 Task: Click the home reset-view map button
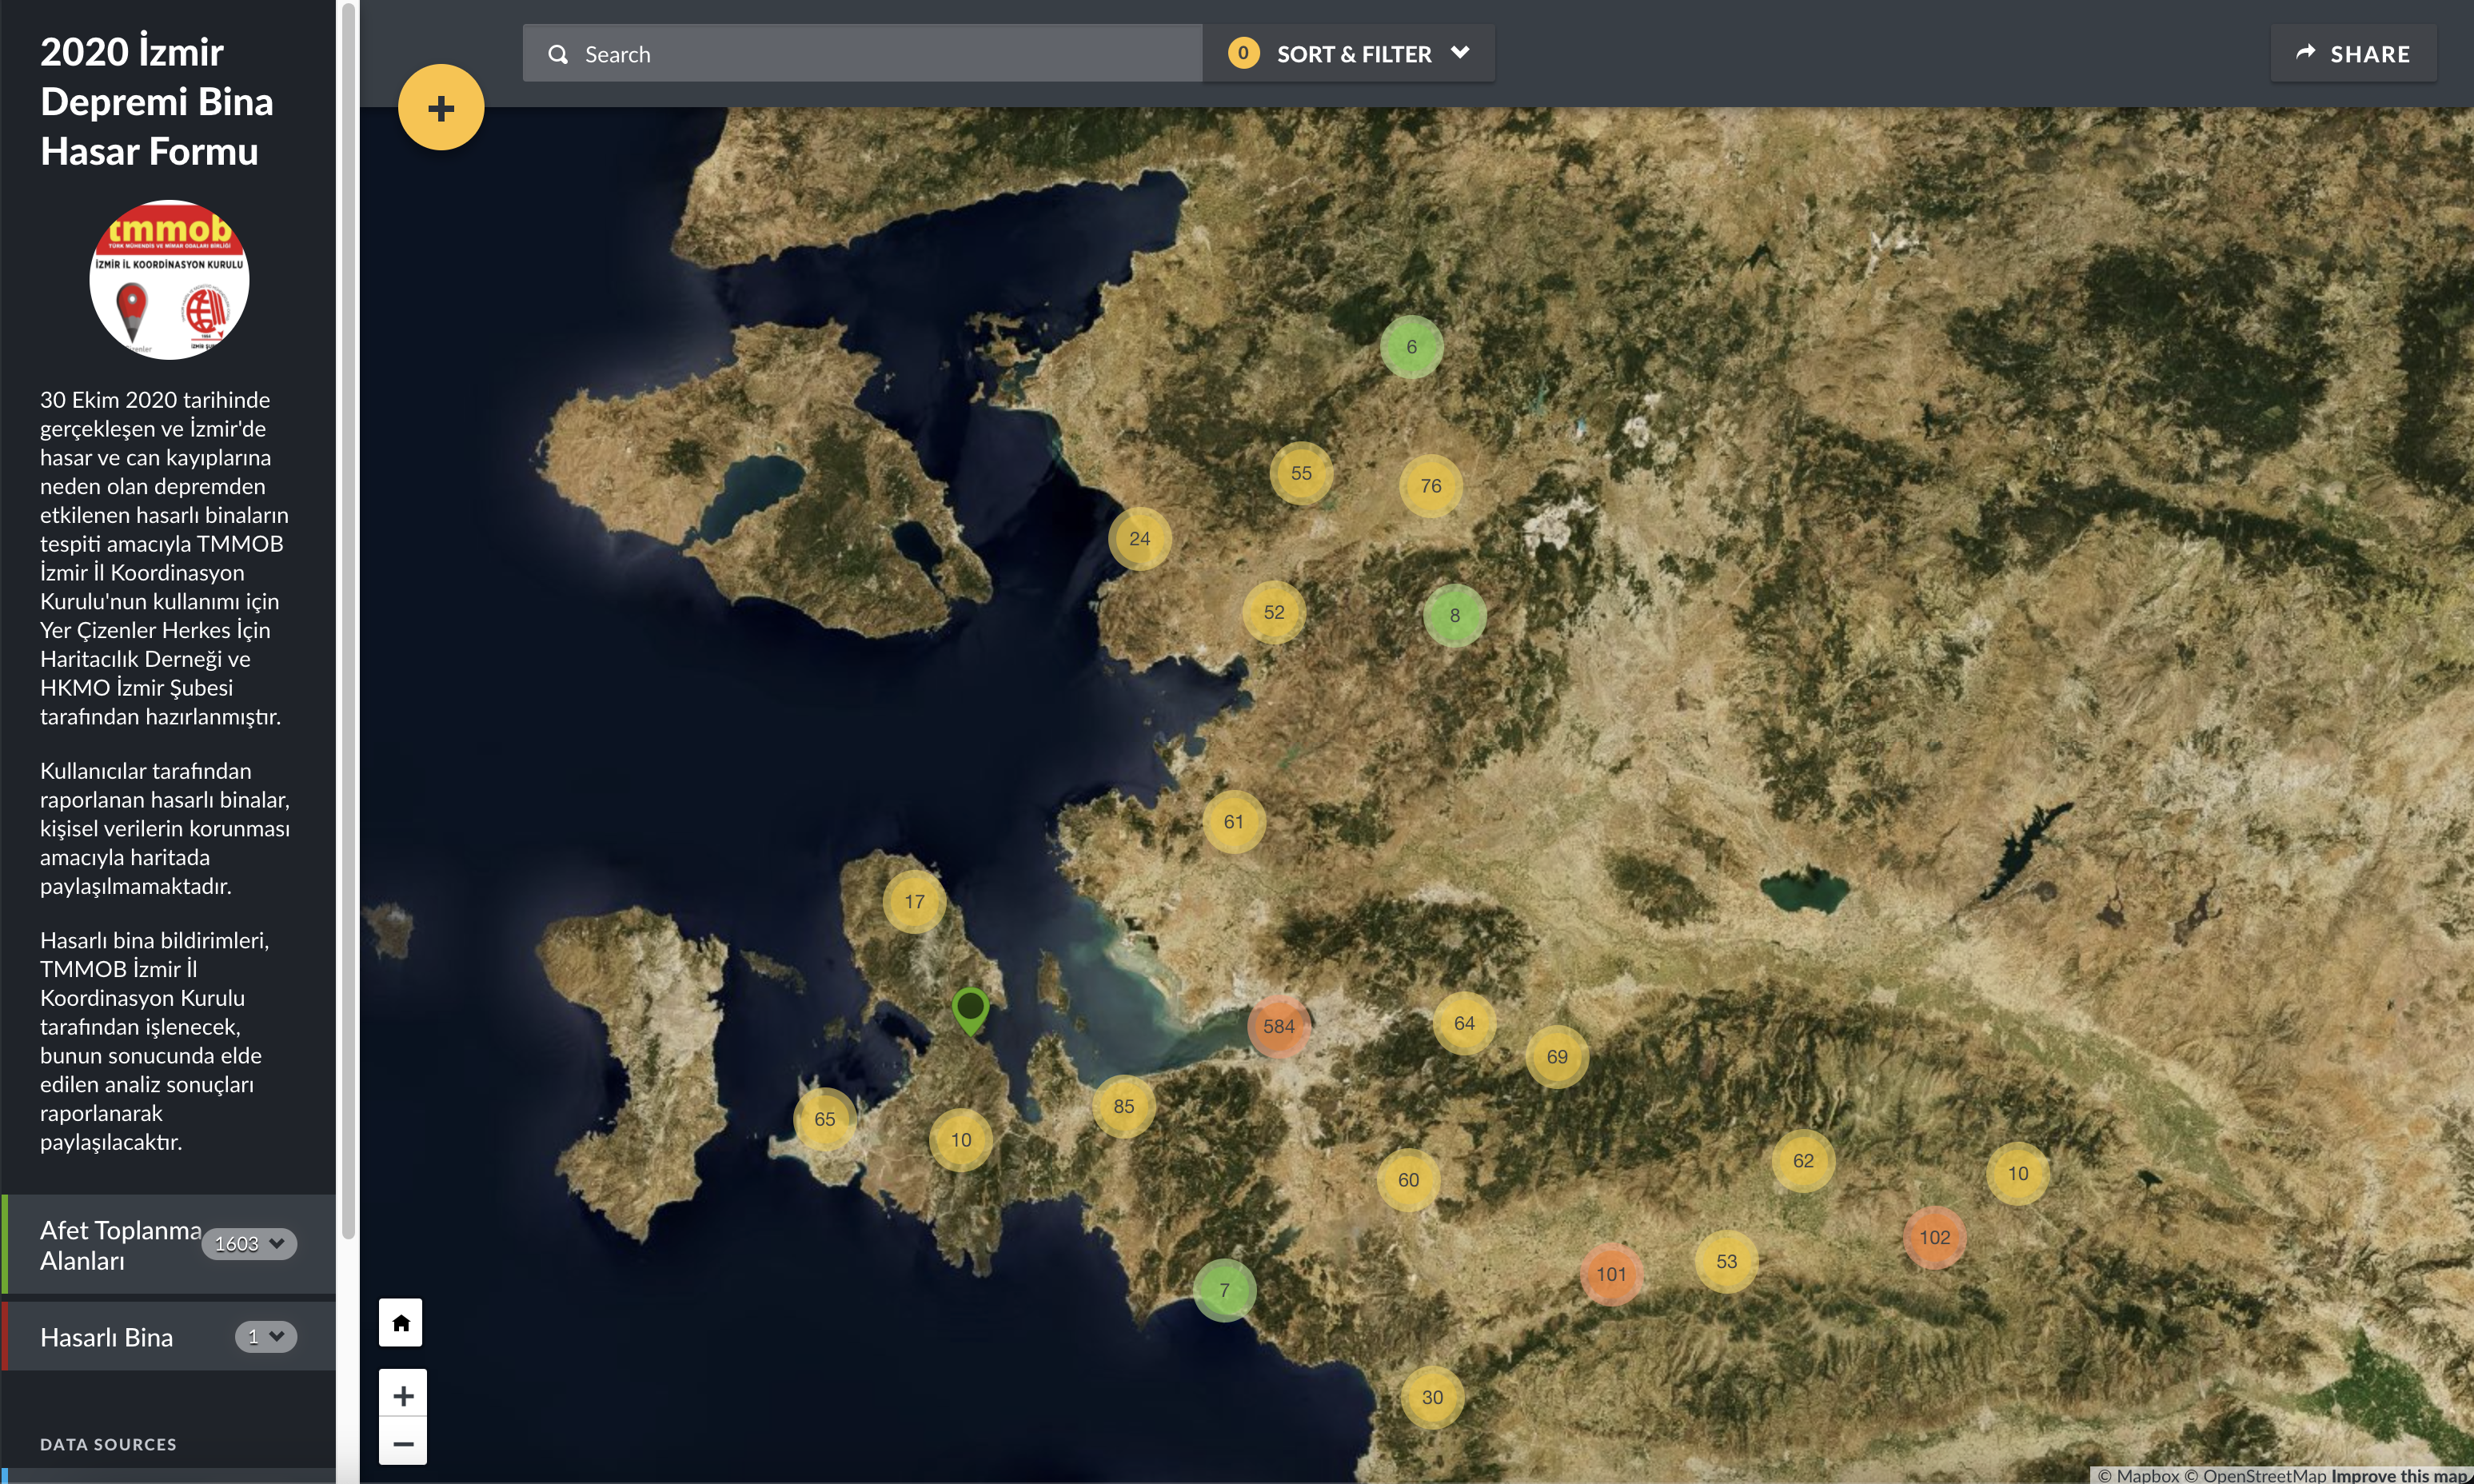click(x=401, y=1323)
